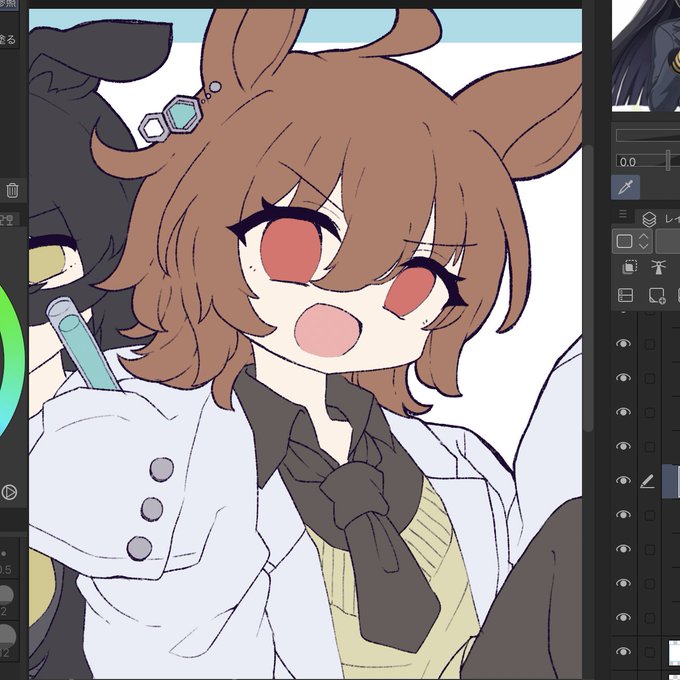Open the layer panel hamburger menu
The image size is (680, 680).
coord(623,214)
